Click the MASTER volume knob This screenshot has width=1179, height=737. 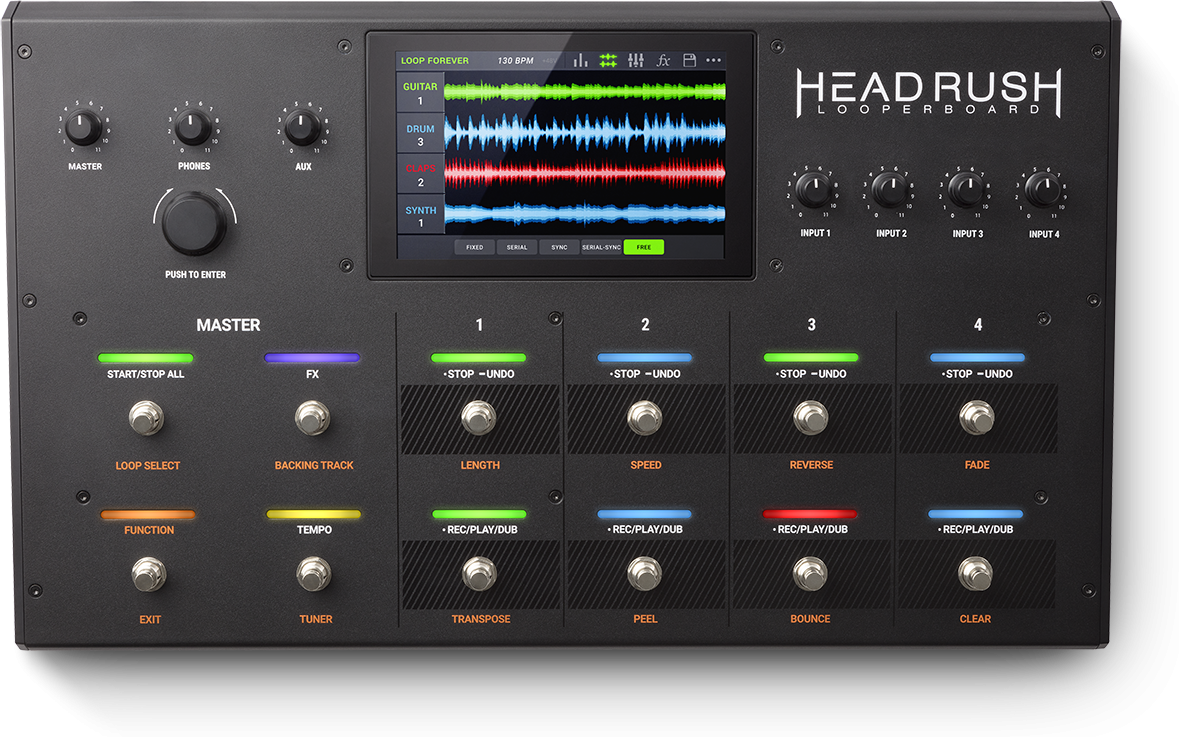click(84, 129)
